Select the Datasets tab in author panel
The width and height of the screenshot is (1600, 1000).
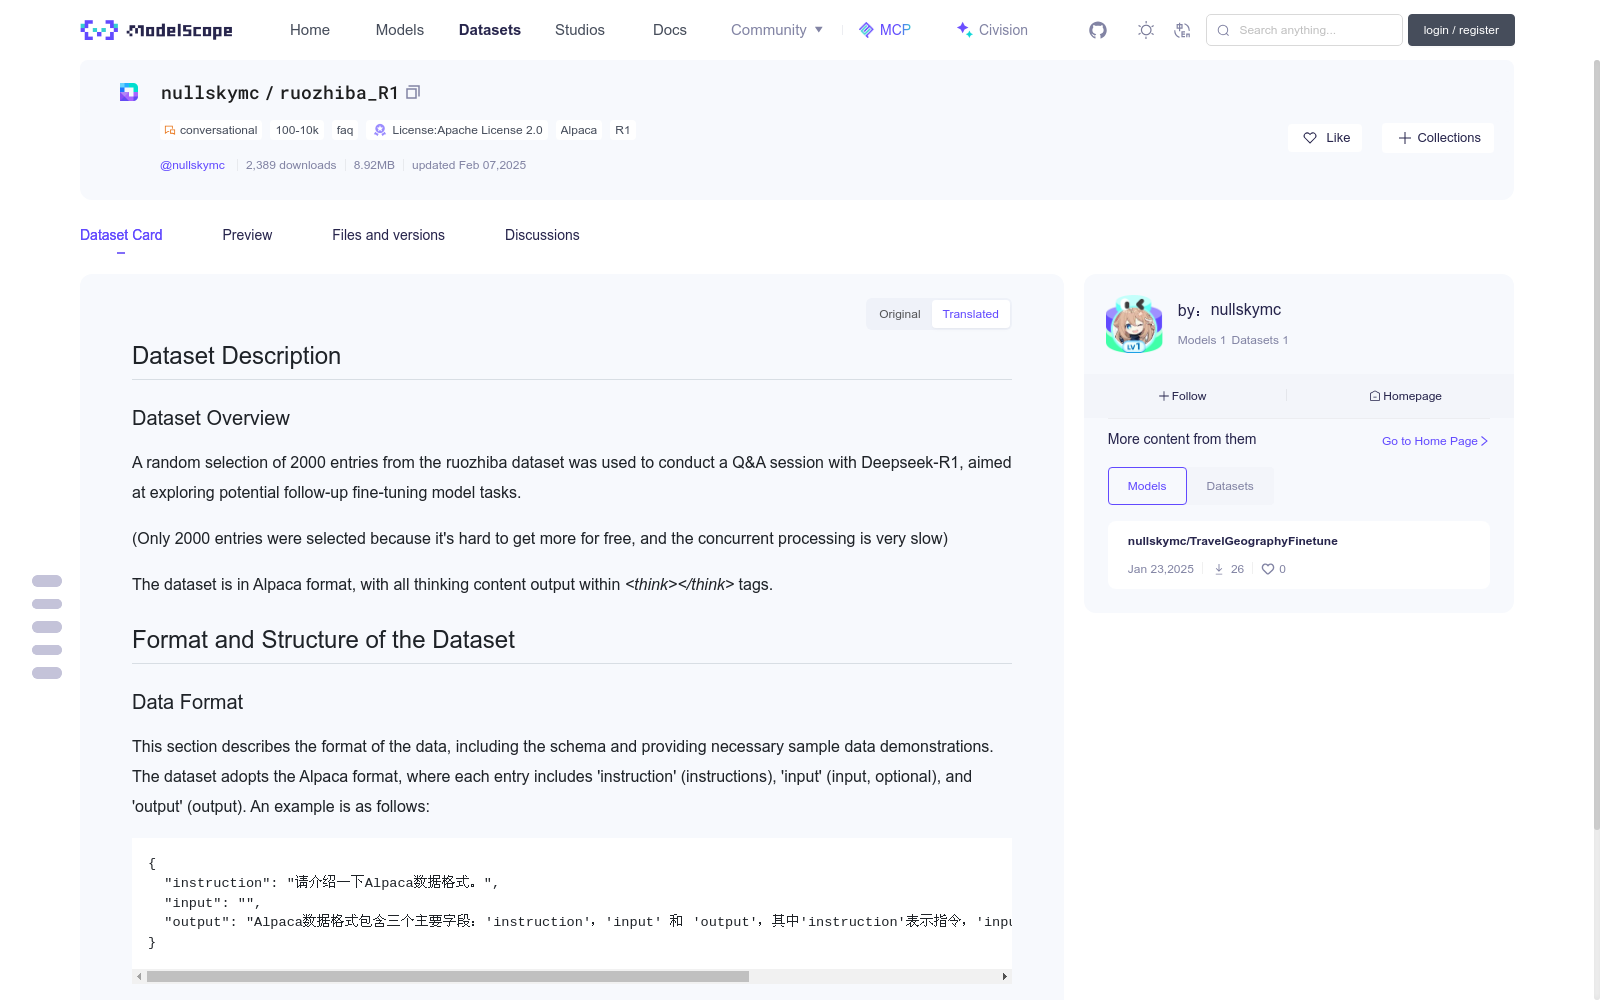[1230, 486]
